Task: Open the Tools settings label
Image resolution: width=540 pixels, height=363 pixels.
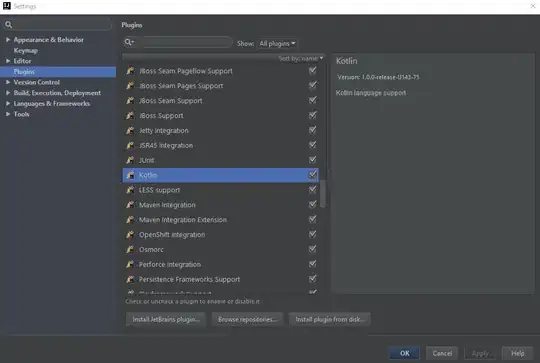Action: coord(21,114)
